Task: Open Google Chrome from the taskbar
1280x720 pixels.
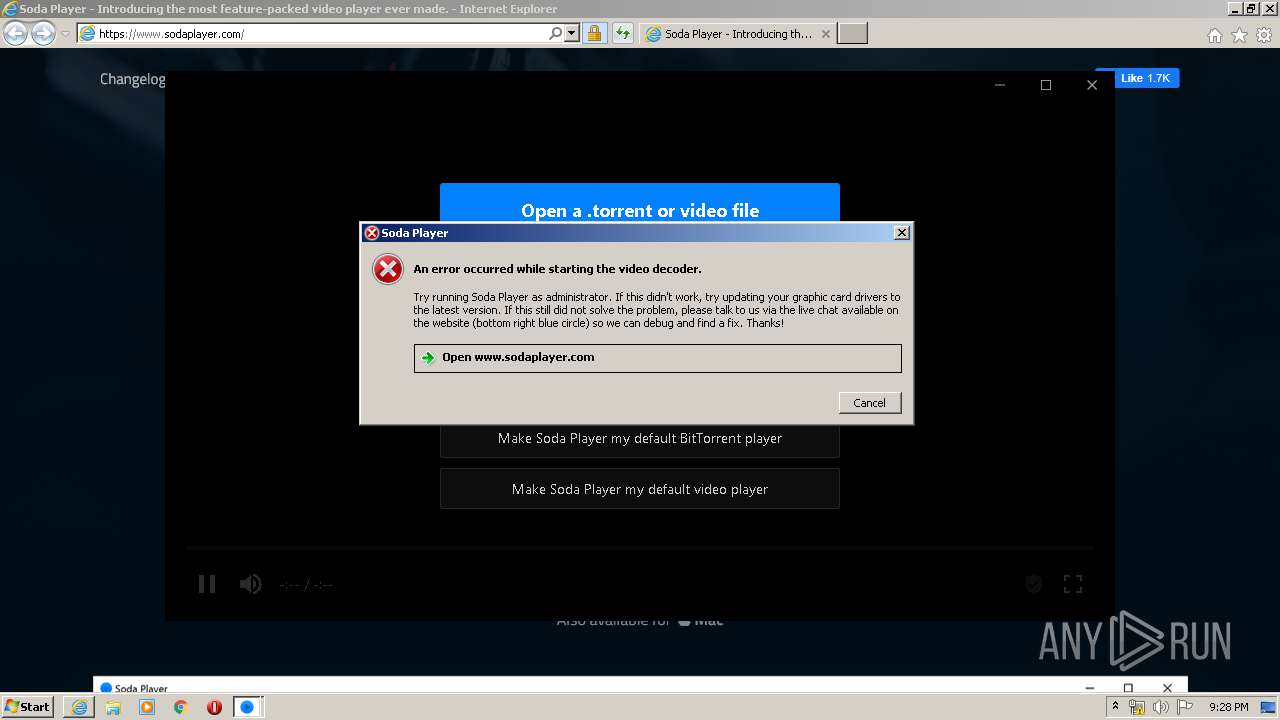Action: click(181, 707)
